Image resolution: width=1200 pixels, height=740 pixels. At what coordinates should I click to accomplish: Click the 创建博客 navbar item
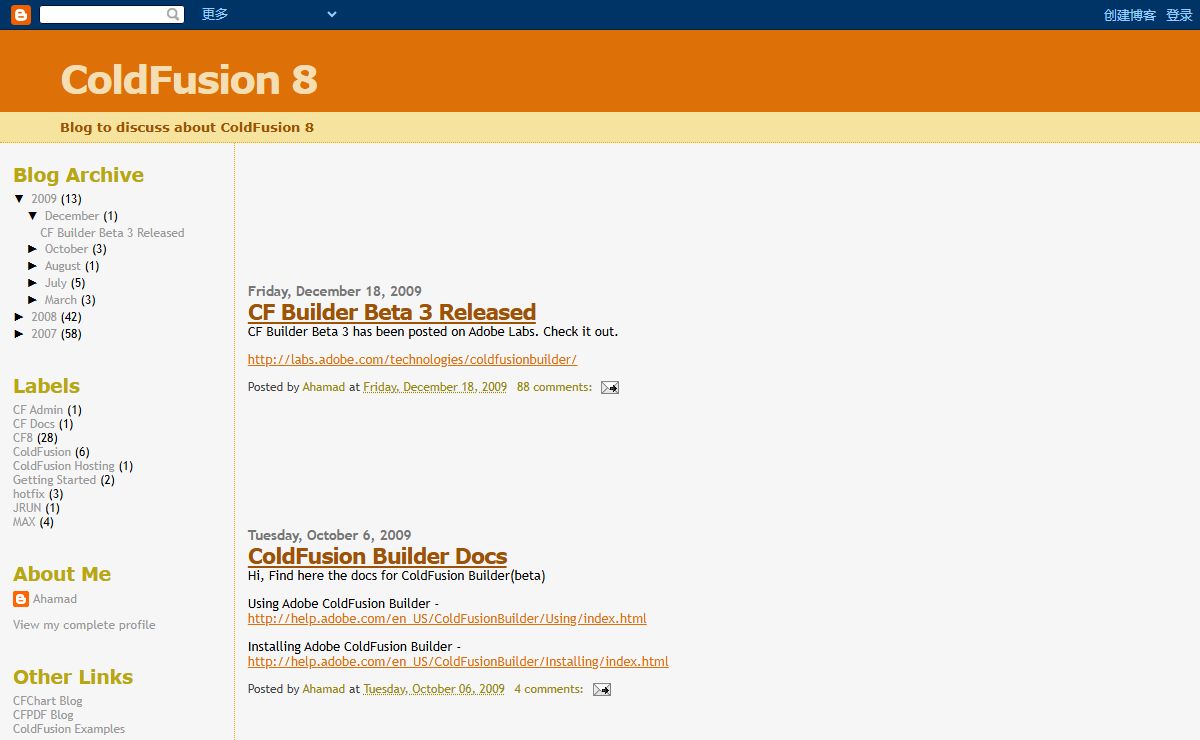pos(1129,15)
